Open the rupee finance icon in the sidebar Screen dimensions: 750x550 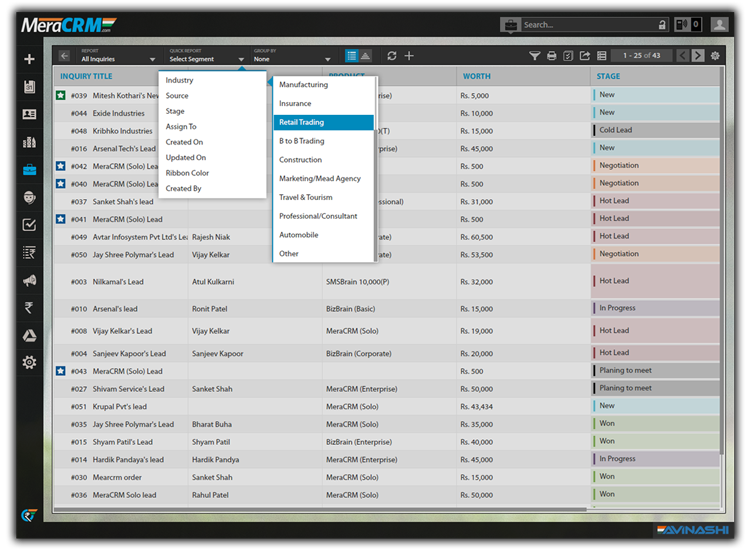point(29,308)
